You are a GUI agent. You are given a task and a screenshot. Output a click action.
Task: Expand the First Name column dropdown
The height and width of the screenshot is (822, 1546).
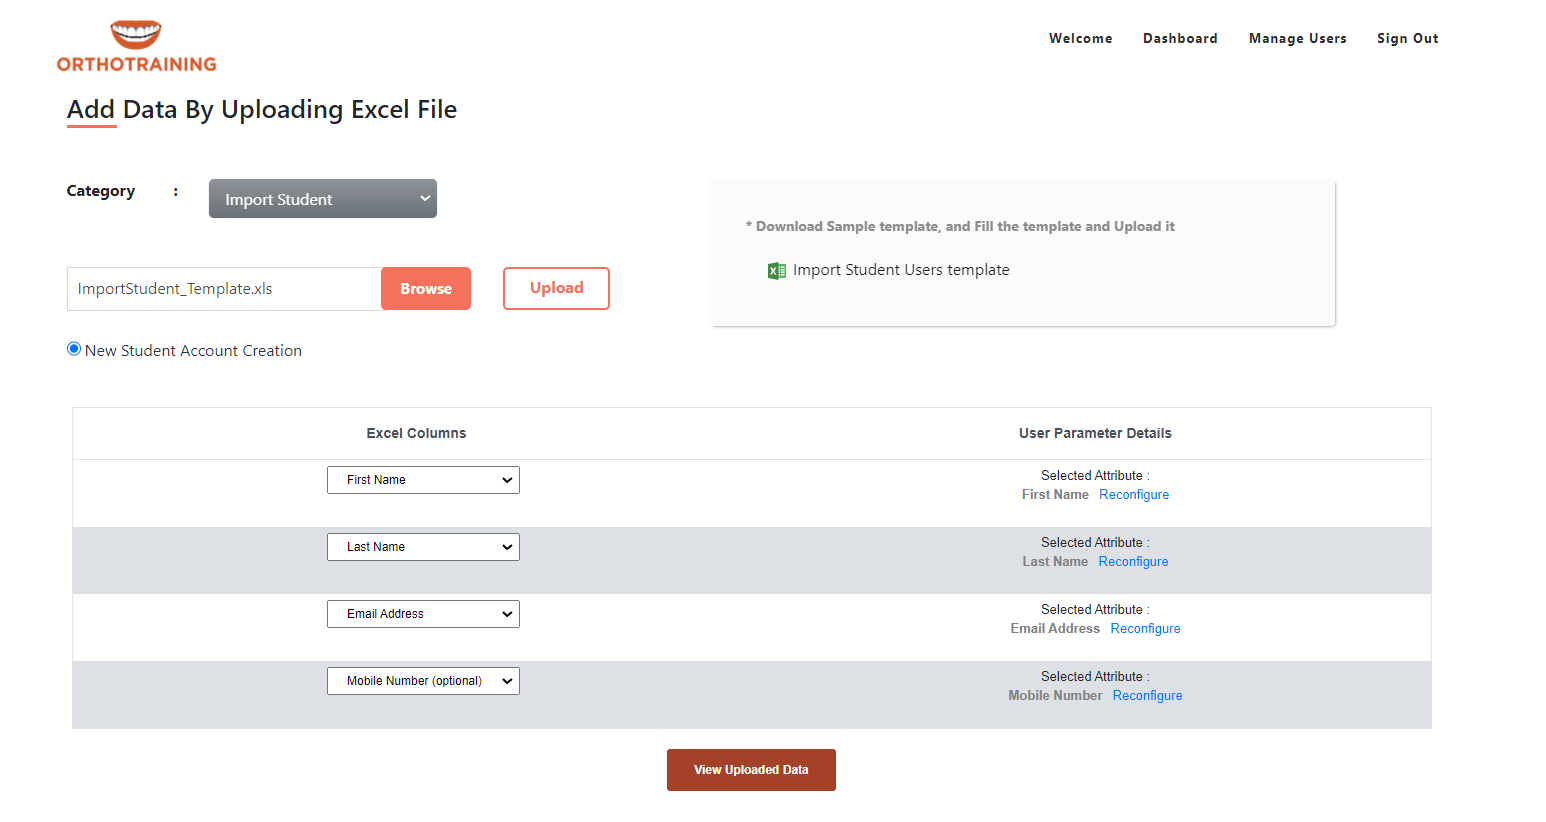tap(423, 480)
